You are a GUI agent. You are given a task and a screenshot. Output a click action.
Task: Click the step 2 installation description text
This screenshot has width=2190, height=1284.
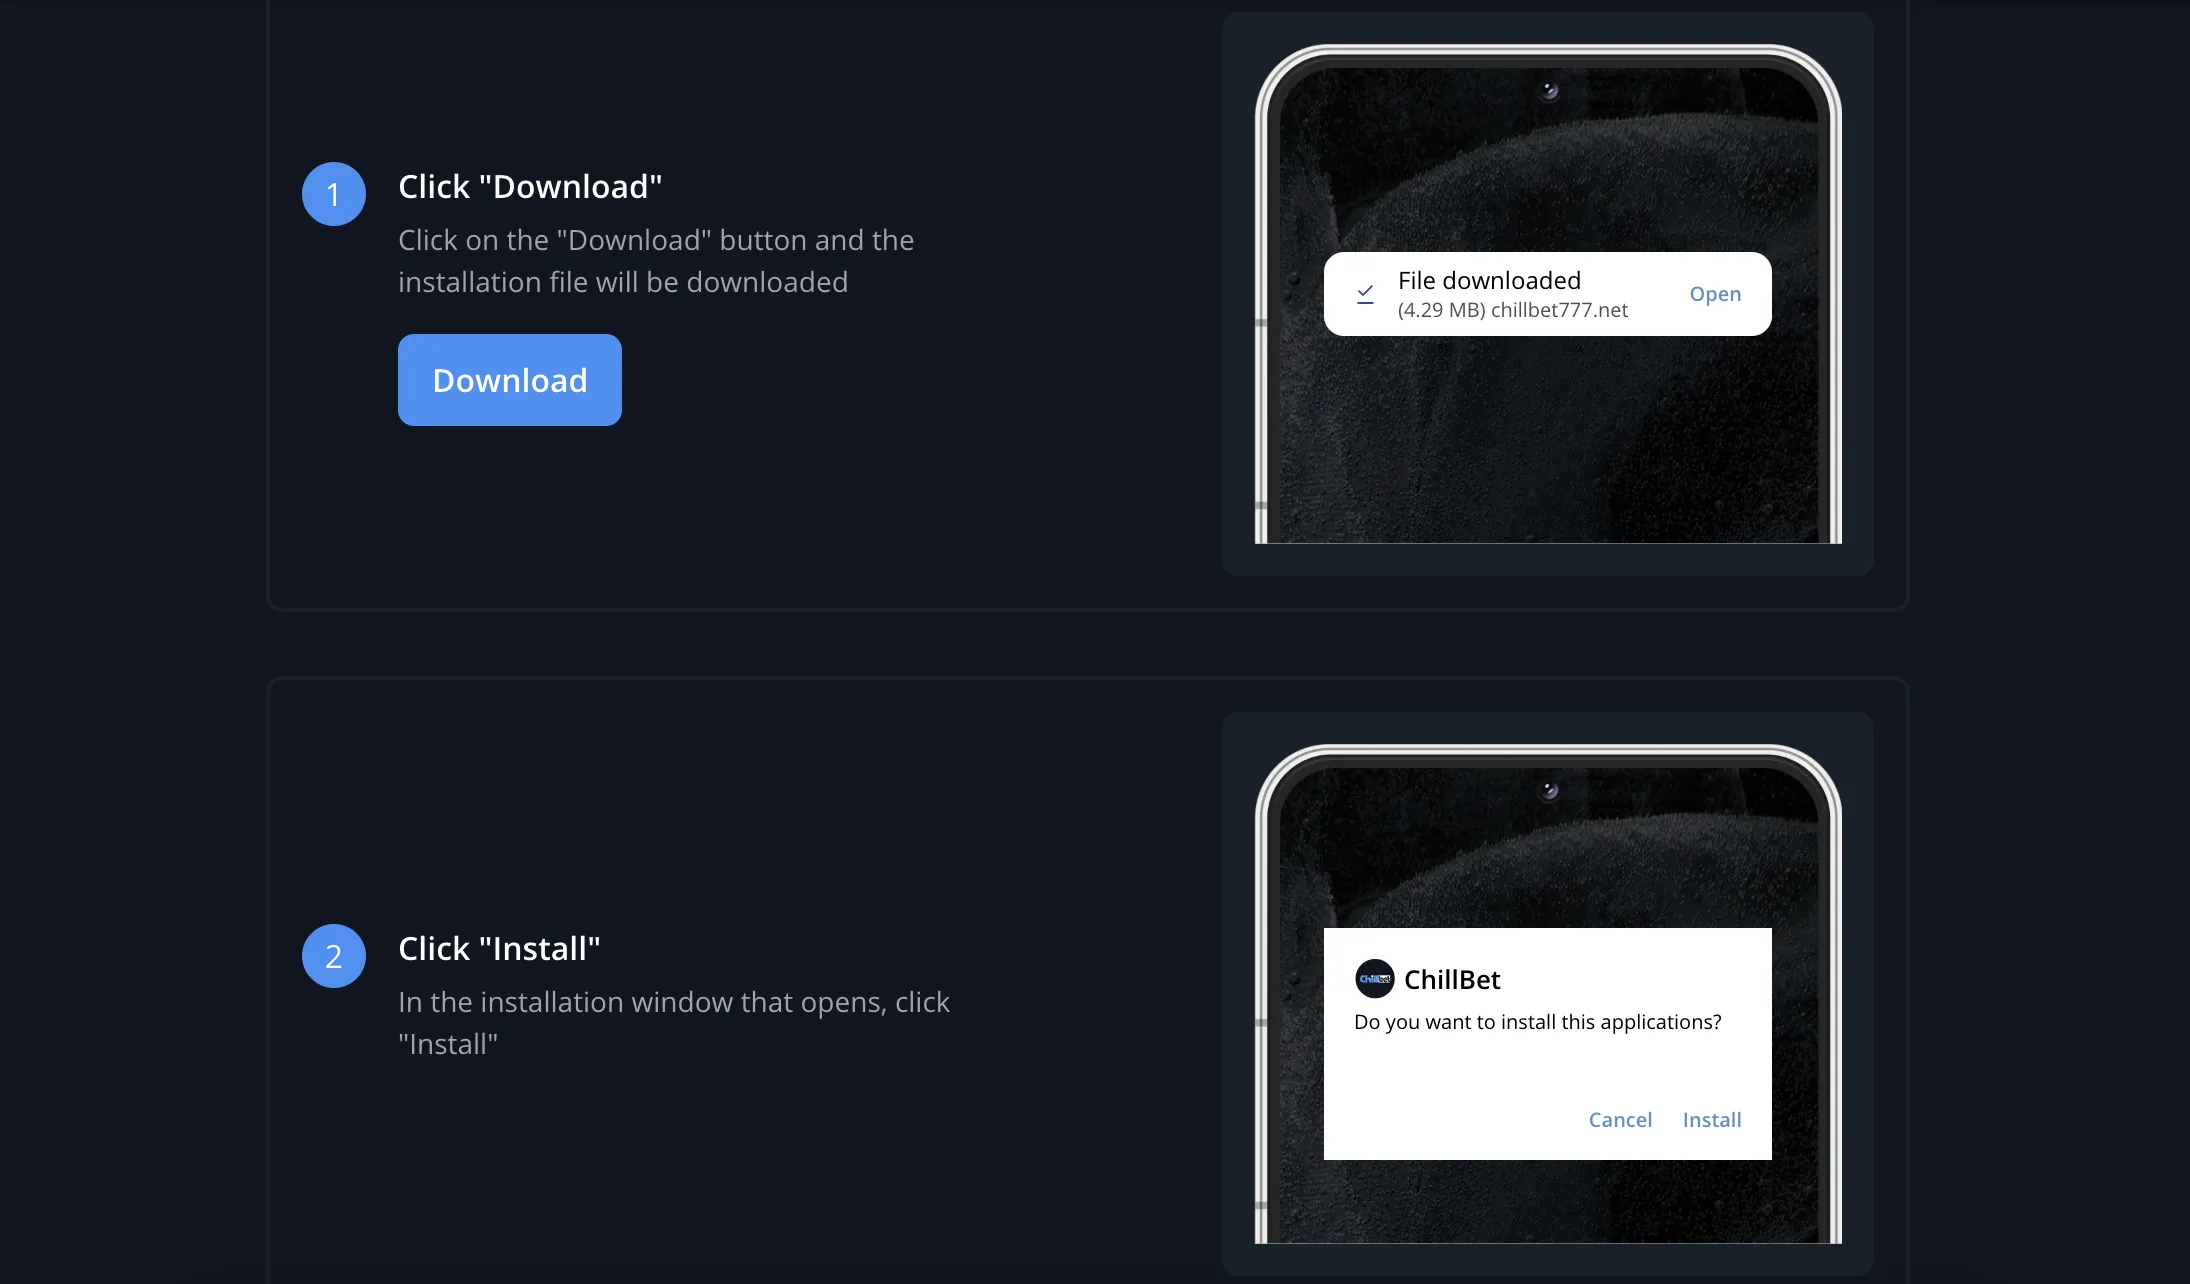(673, 1023)
